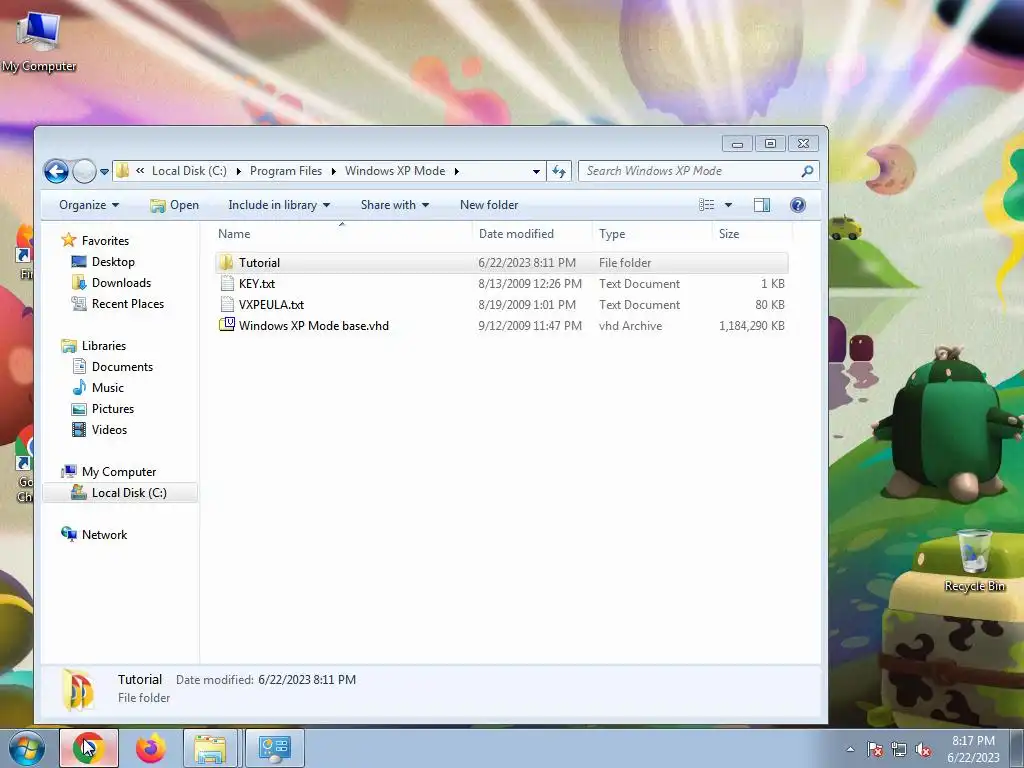Launch Firefox from the taskbar

click(151, 748)
